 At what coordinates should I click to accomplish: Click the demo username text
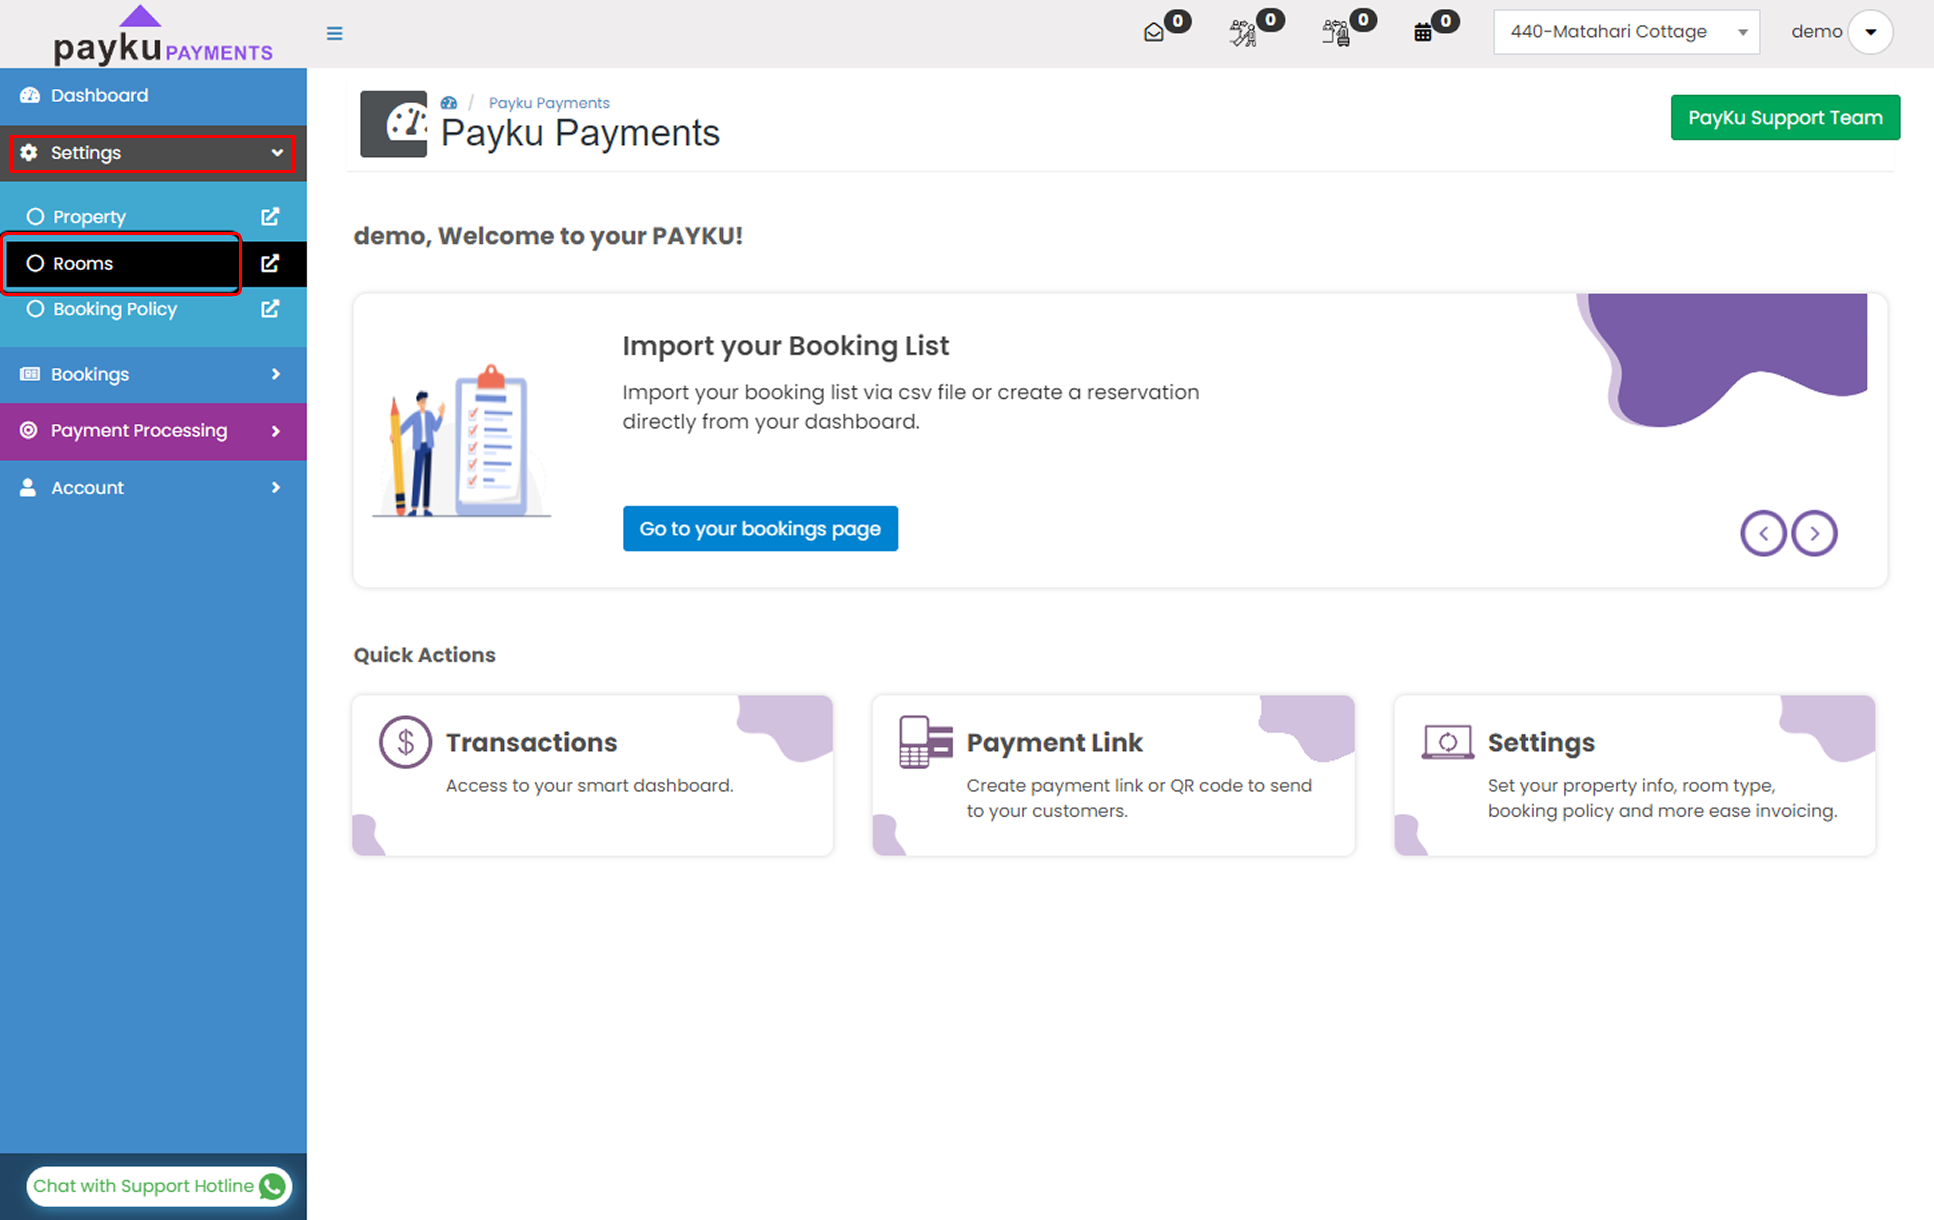click(1816, 32)
